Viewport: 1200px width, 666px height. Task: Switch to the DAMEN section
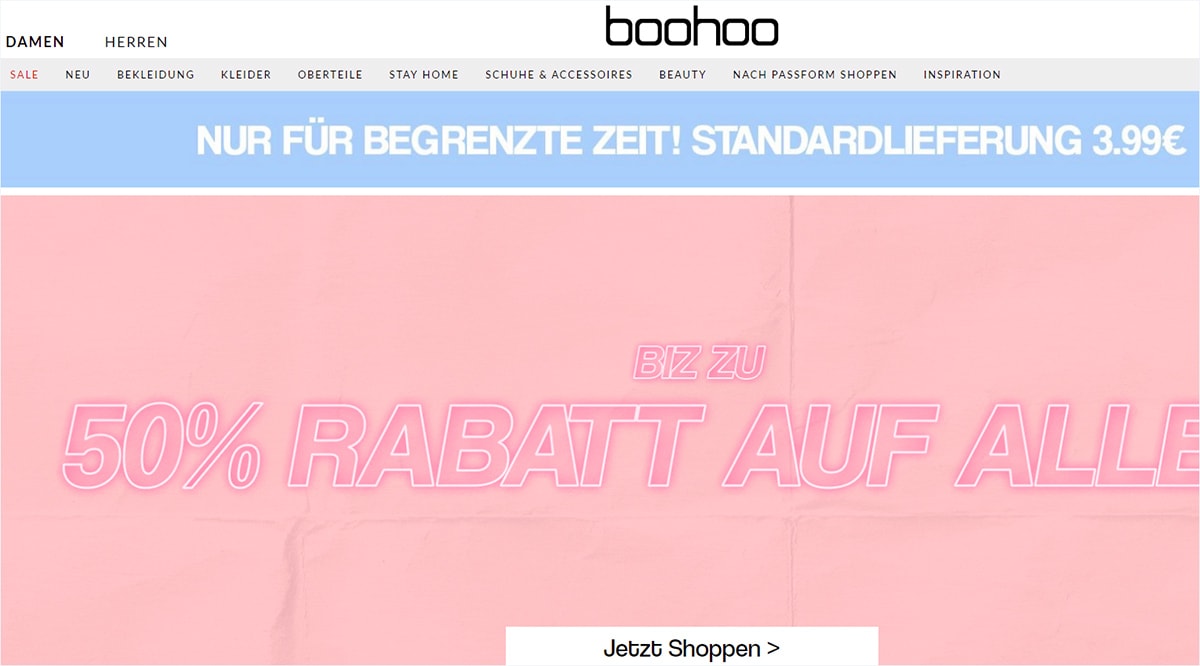35,42
